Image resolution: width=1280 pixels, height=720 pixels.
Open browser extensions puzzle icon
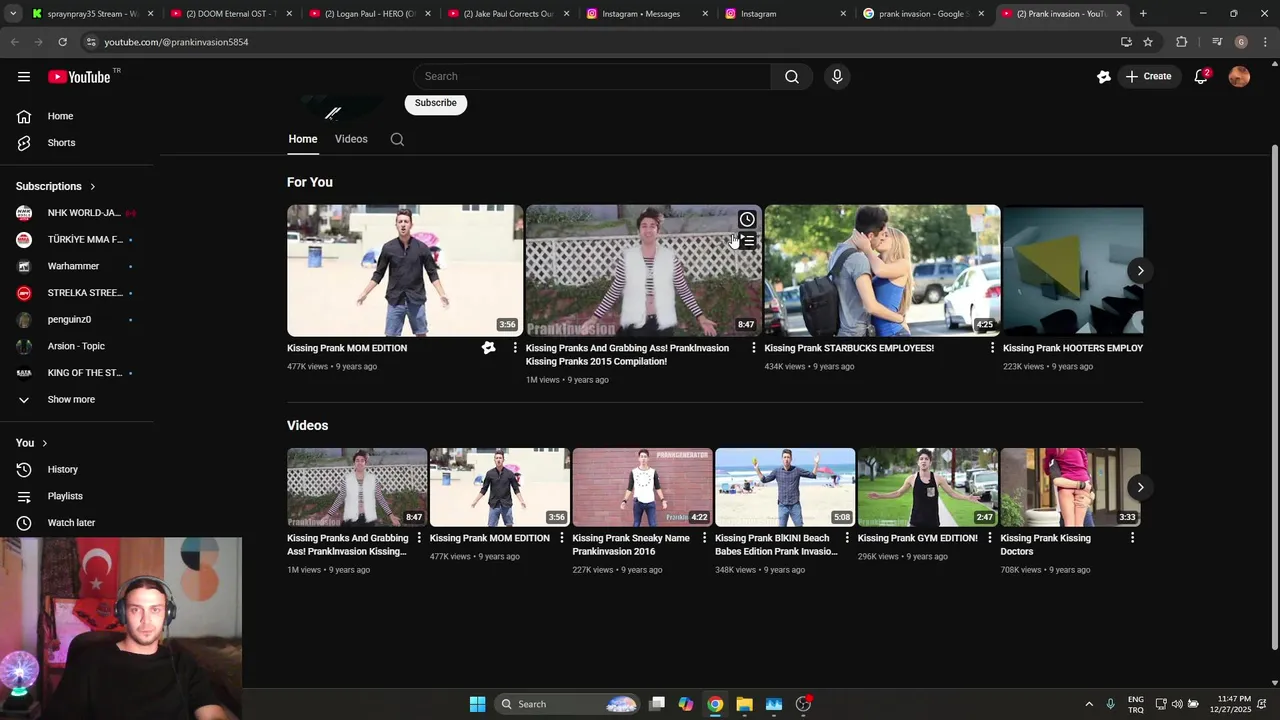(1182, 42)
